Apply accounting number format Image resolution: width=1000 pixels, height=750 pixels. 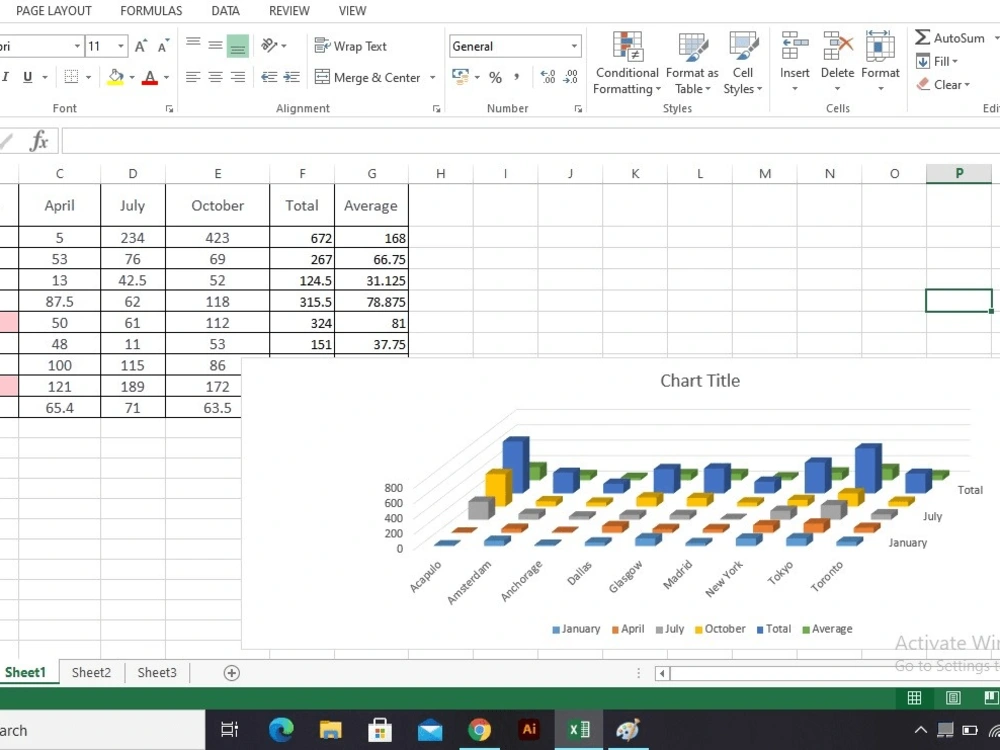click(460, 77)
